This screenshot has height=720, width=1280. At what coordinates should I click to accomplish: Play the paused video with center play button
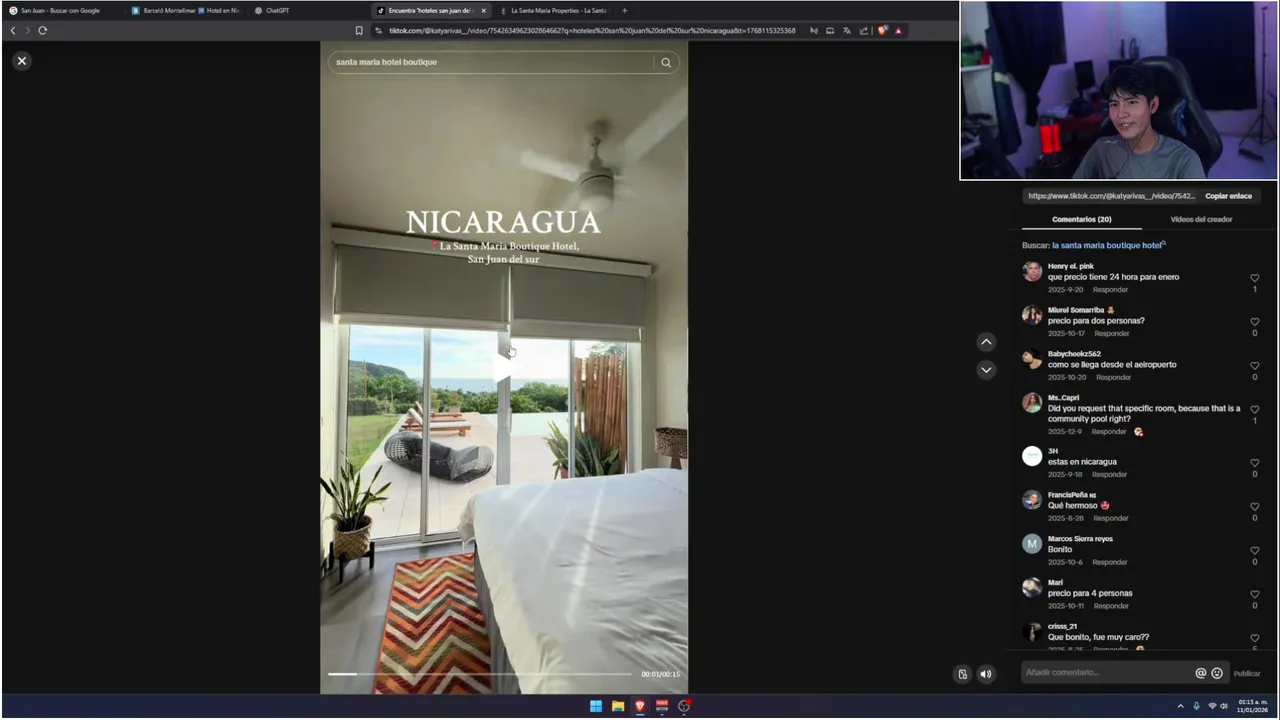point(504,368)
